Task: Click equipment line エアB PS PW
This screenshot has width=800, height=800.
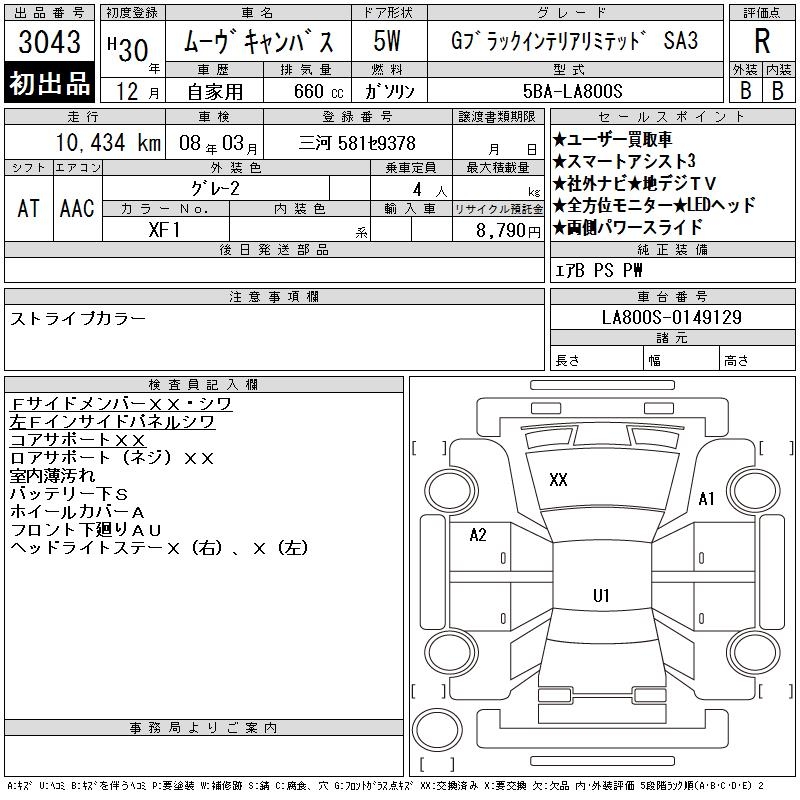Action: (598, 270)
